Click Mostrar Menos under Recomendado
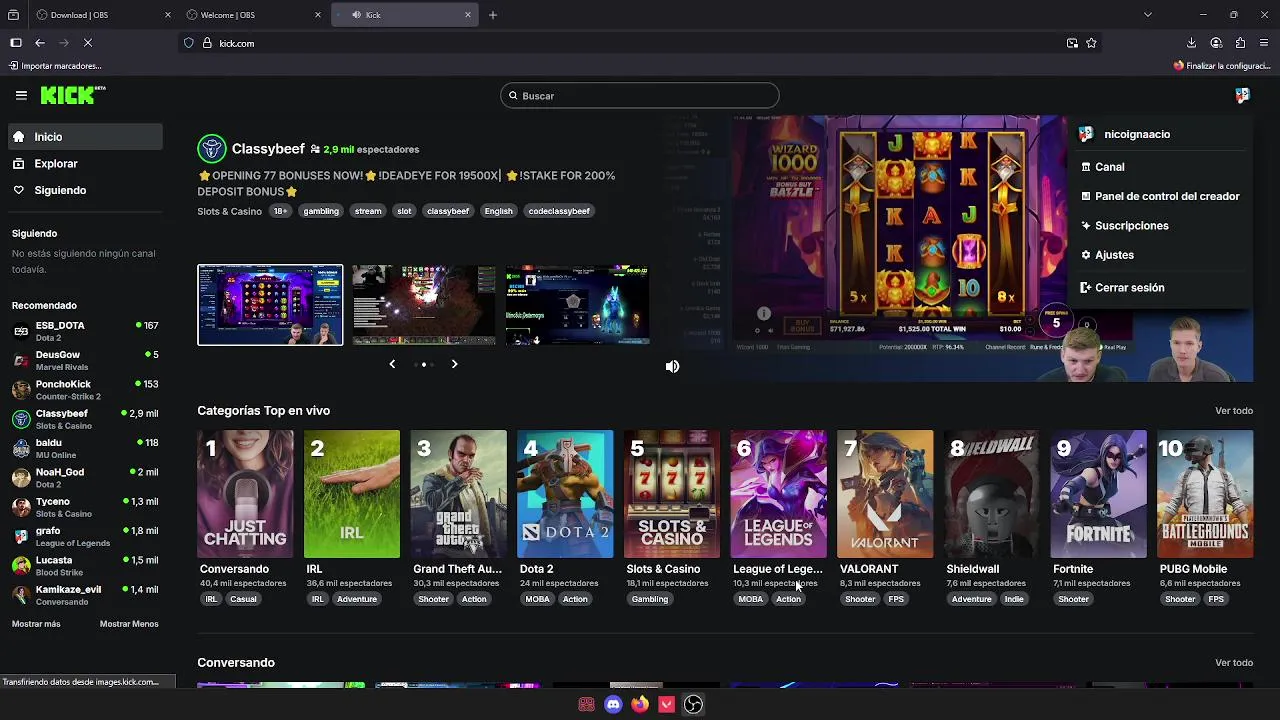 coord(129,624)
